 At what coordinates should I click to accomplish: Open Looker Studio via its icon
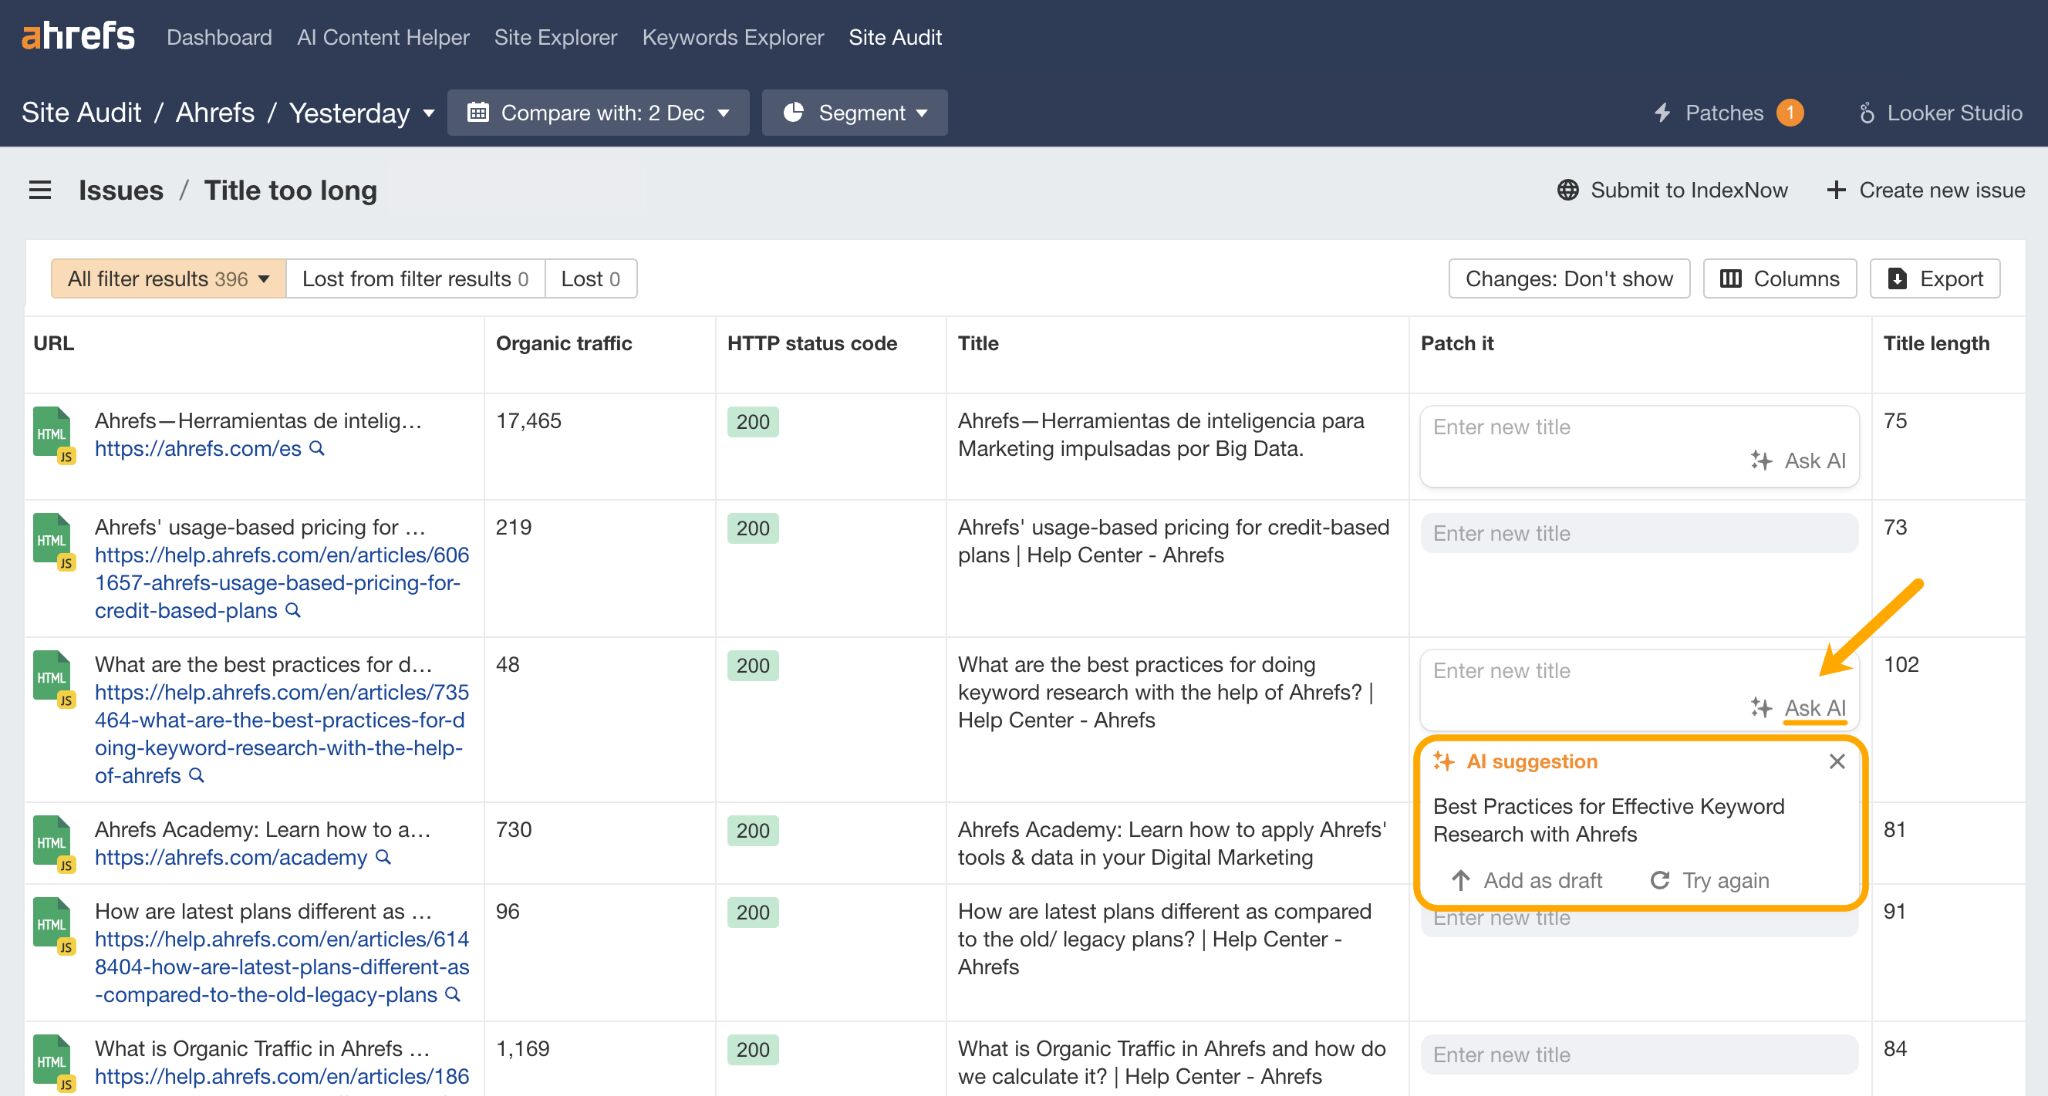pos(1866,112)
